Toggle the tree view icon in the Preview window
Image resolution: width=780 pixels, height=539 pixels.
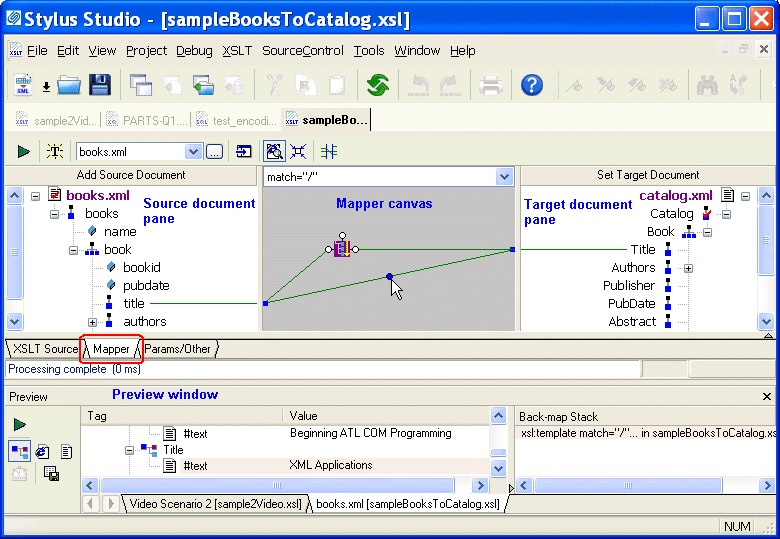(x=19, y=451)
